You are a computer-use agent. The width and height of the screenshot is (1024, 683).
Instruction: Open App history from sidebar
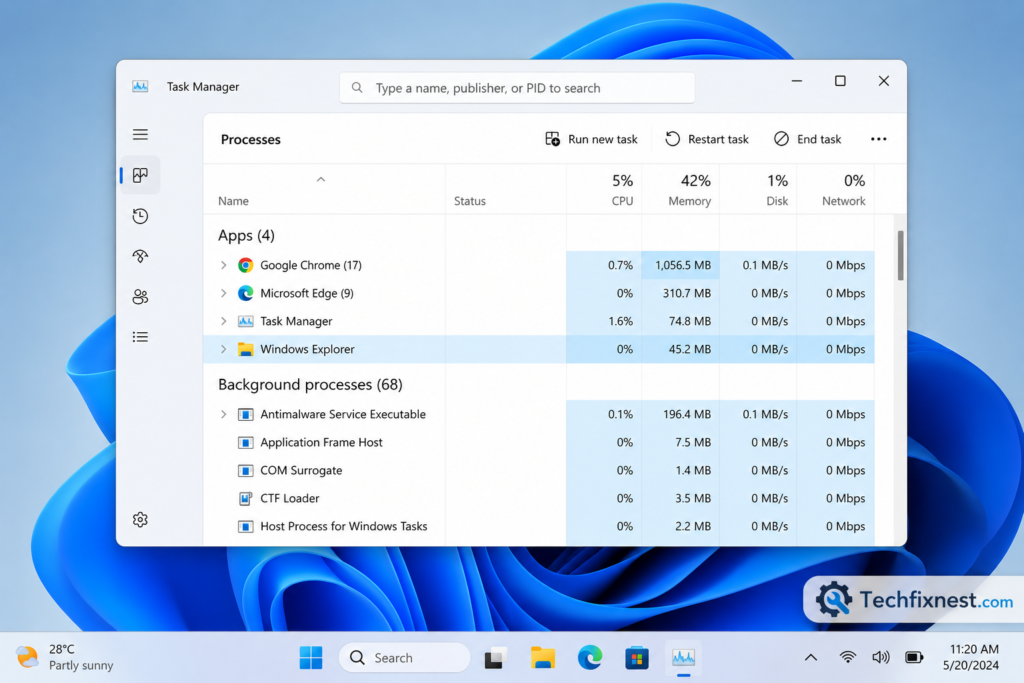tap(140, 216)
